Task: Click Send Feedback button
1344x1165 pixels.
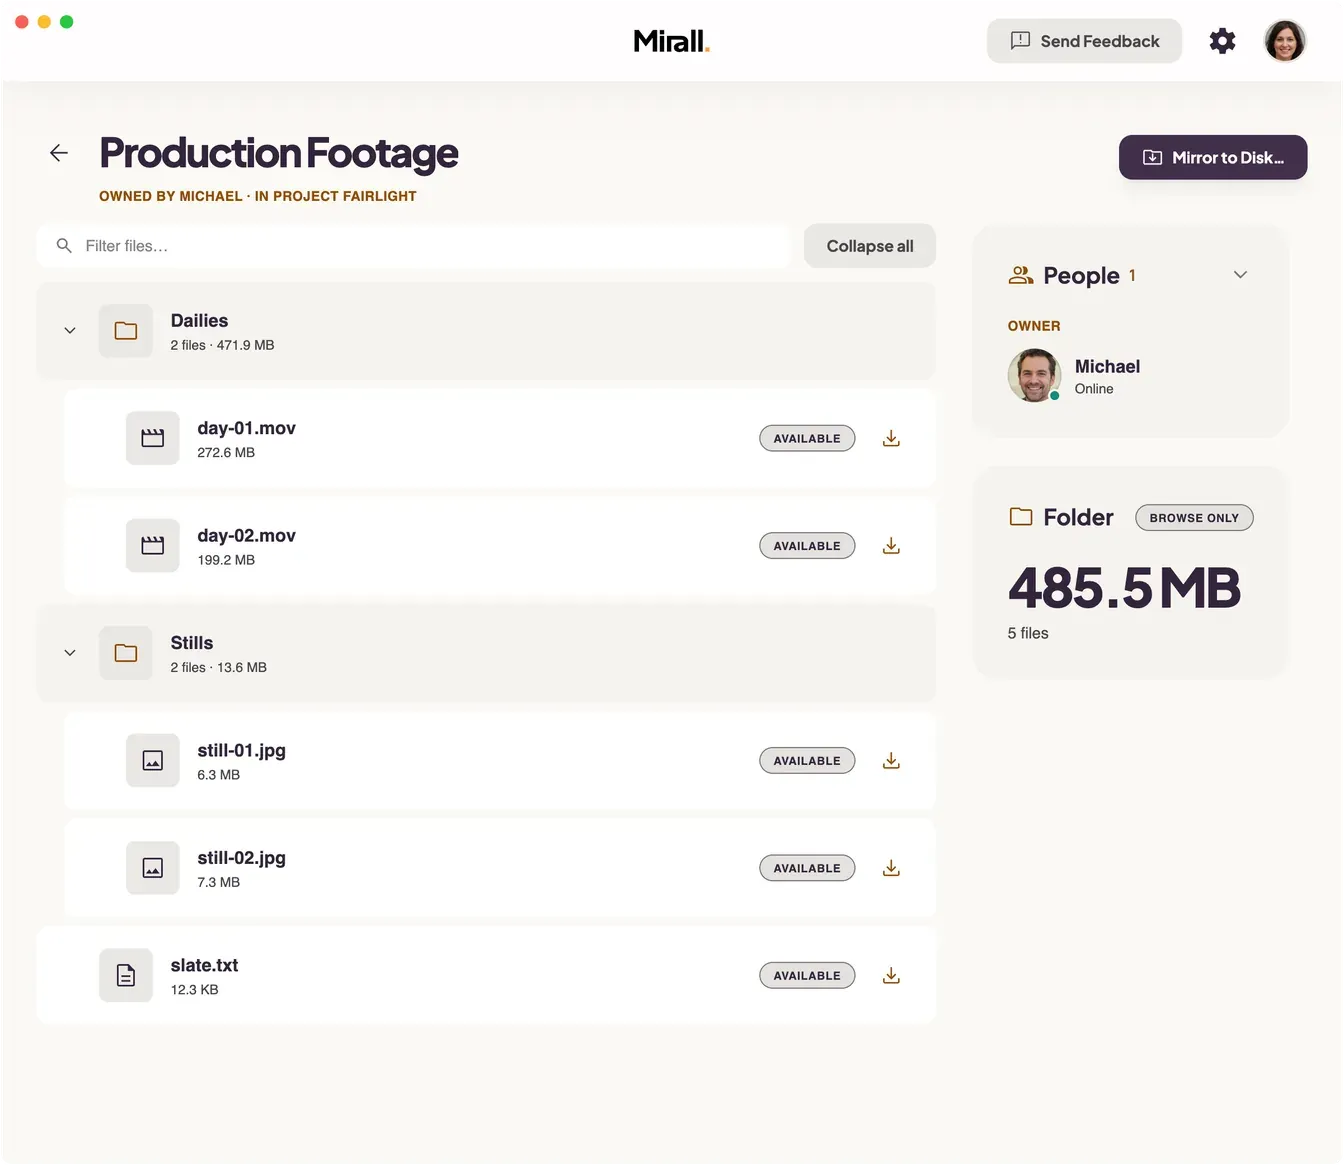Action: coord(1084,41)
